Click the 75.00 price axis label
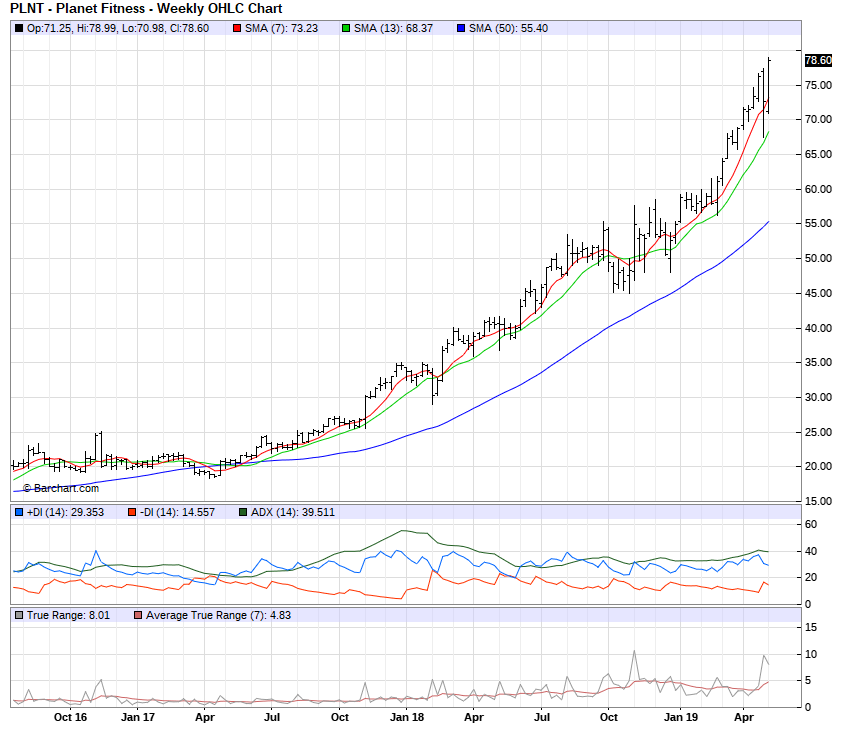 pyautogui.click(x=818, y=86)
